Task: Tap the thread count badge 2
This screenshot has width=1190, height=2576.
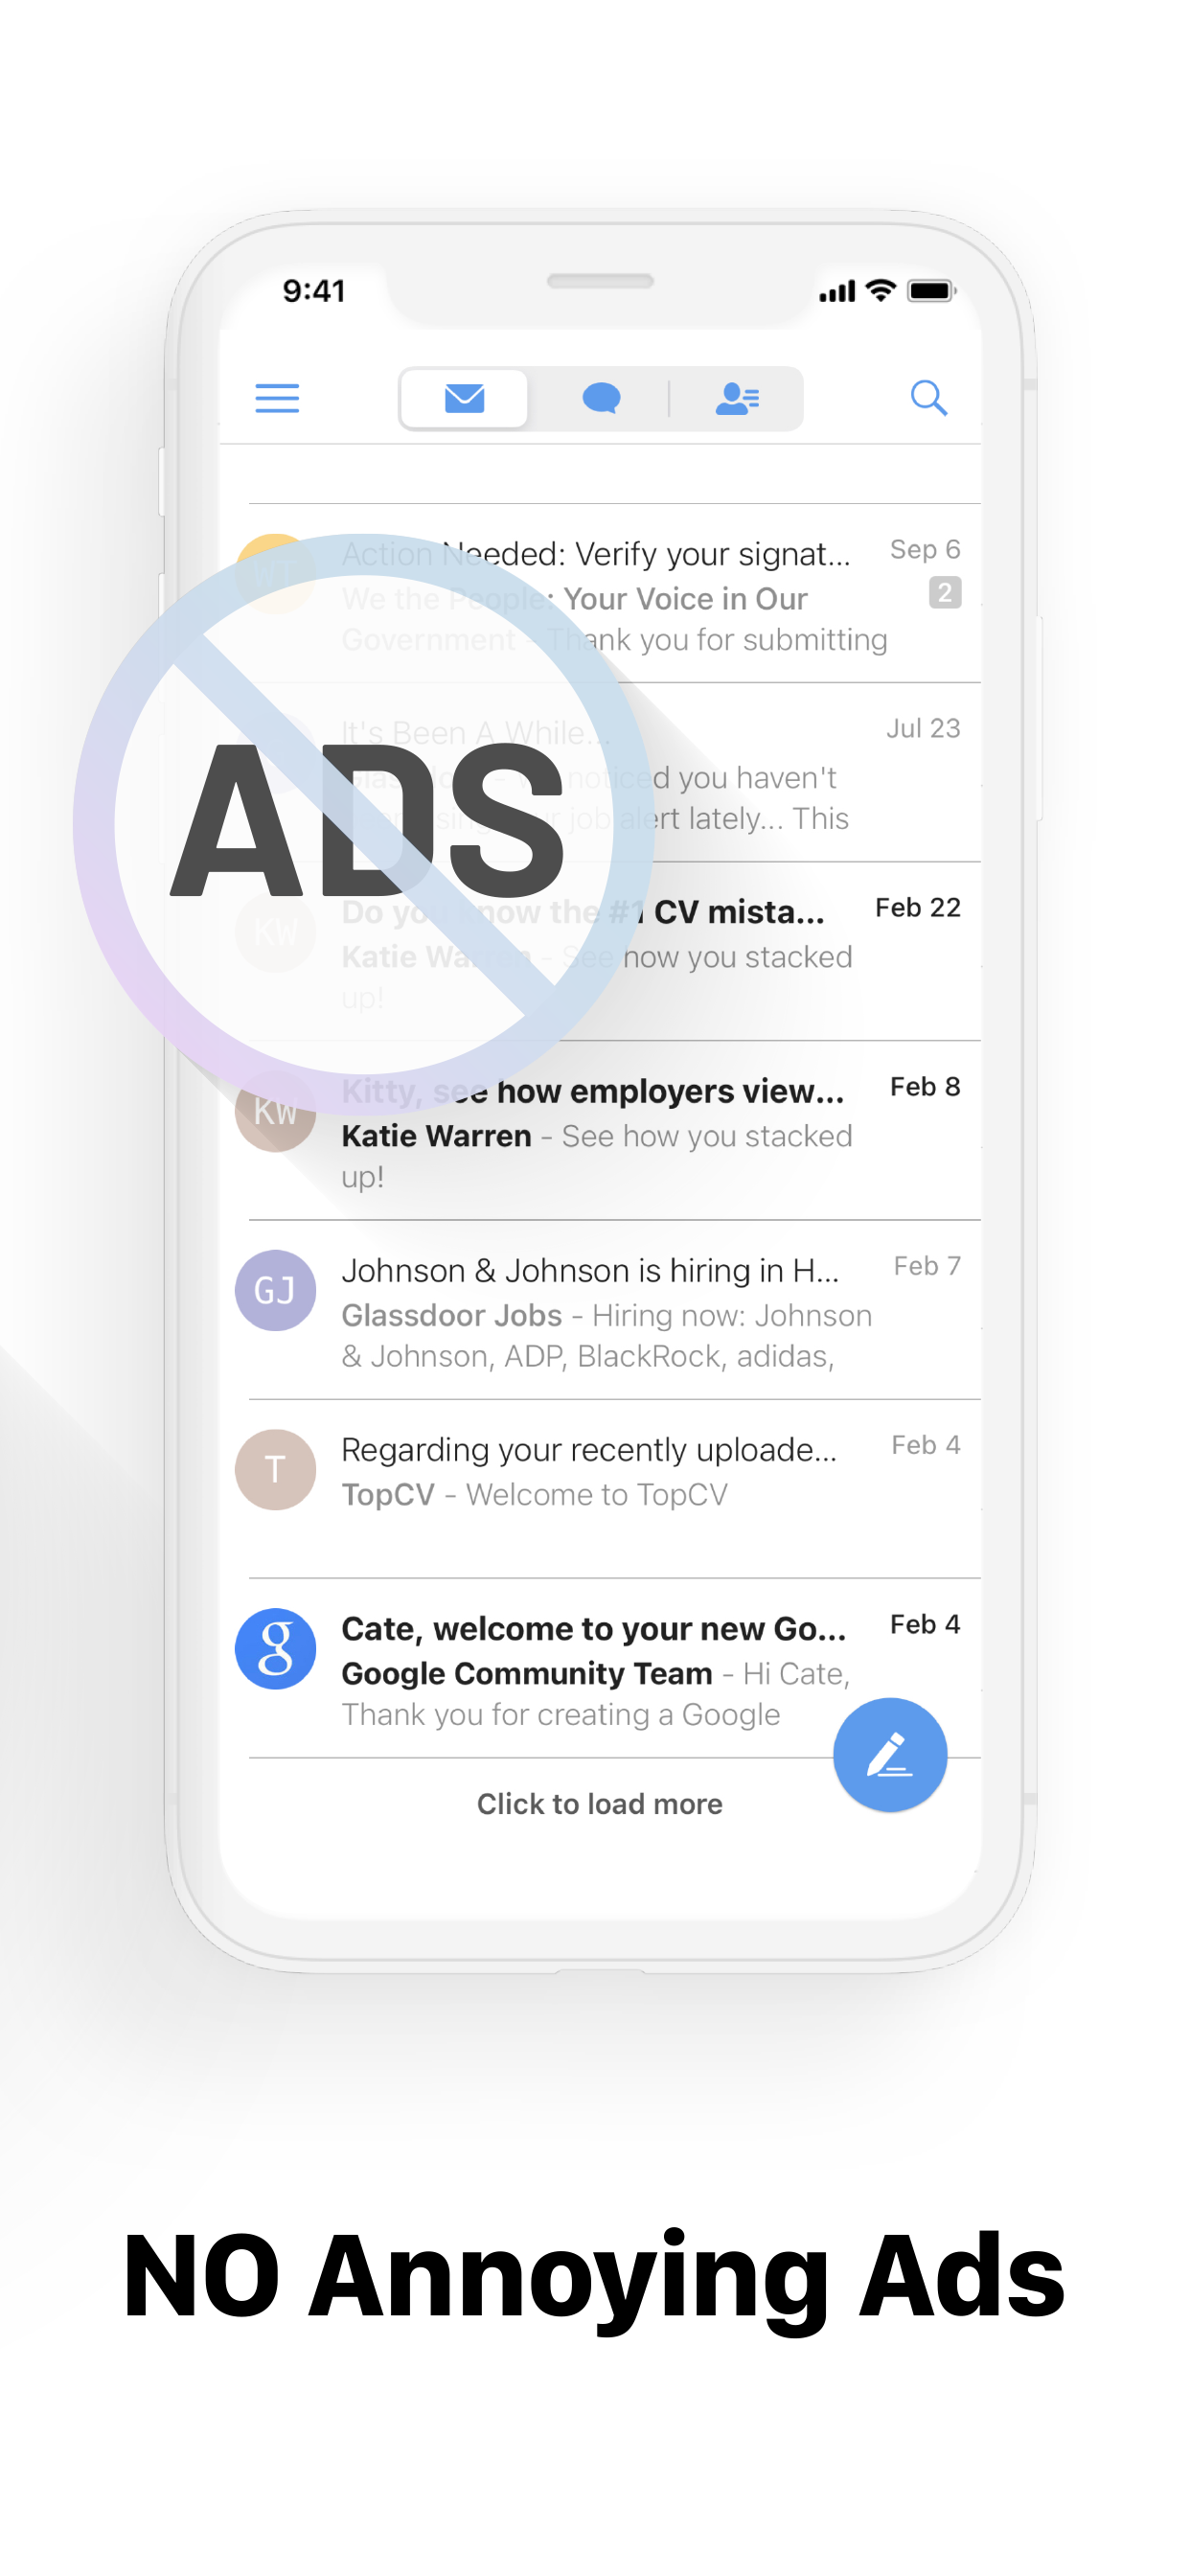Action: [944, 592]
